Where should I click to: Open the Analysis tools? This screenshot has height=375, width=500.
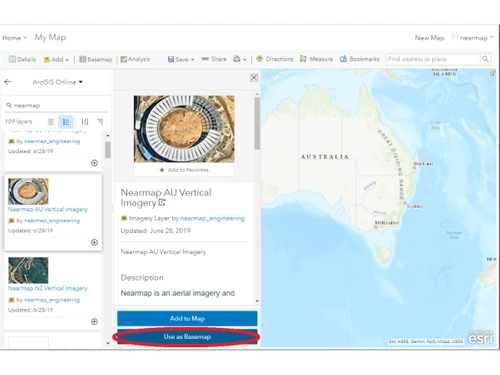(135, 59)
